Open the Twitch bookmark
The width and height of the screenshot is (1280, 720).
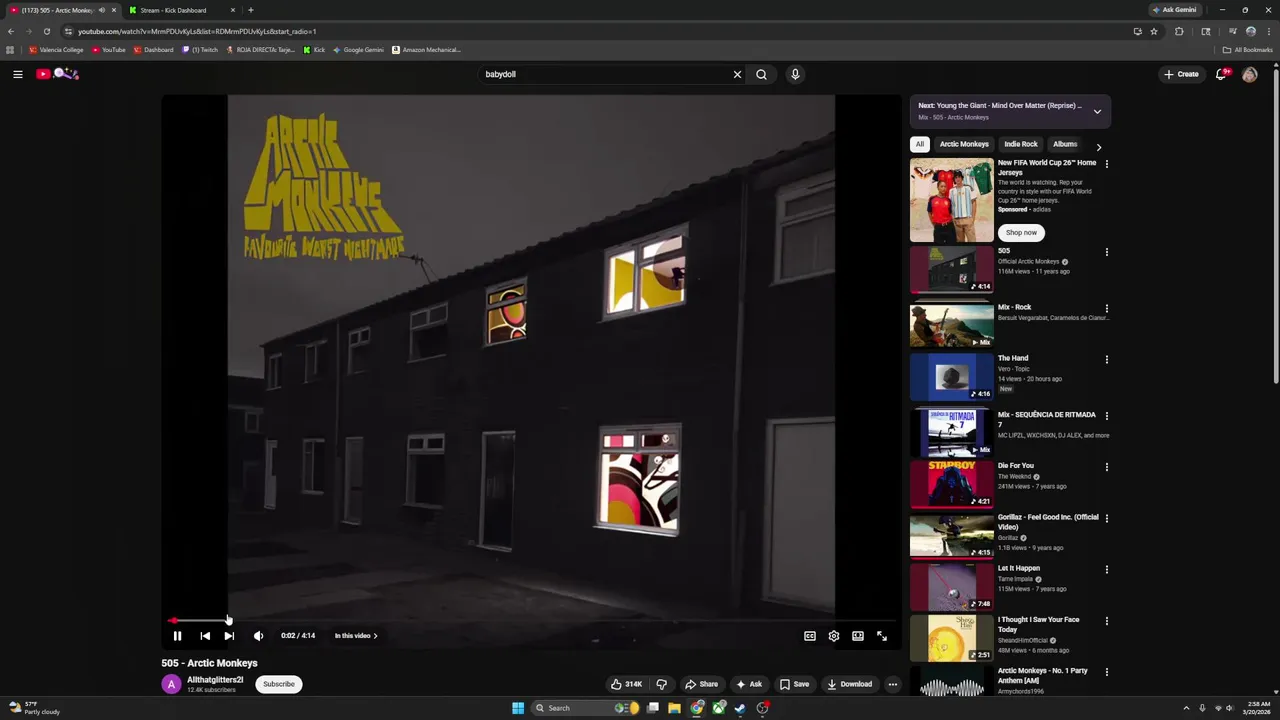tap(200, 50)
